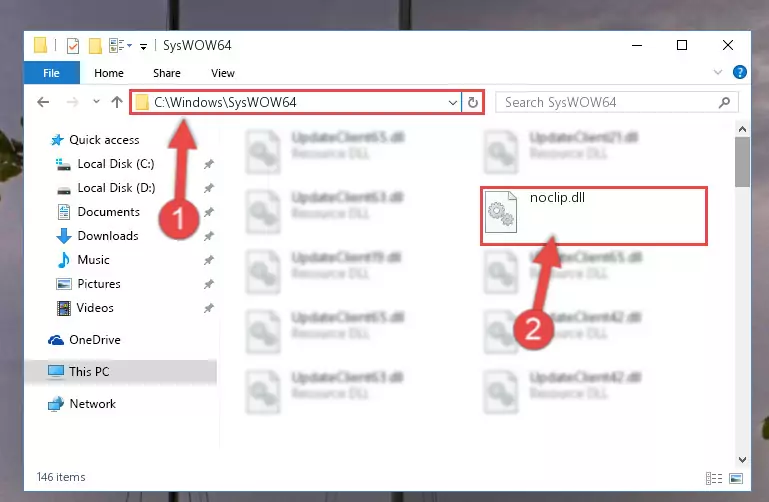Click the pin icon beside Local Disk (C:)

209,164
